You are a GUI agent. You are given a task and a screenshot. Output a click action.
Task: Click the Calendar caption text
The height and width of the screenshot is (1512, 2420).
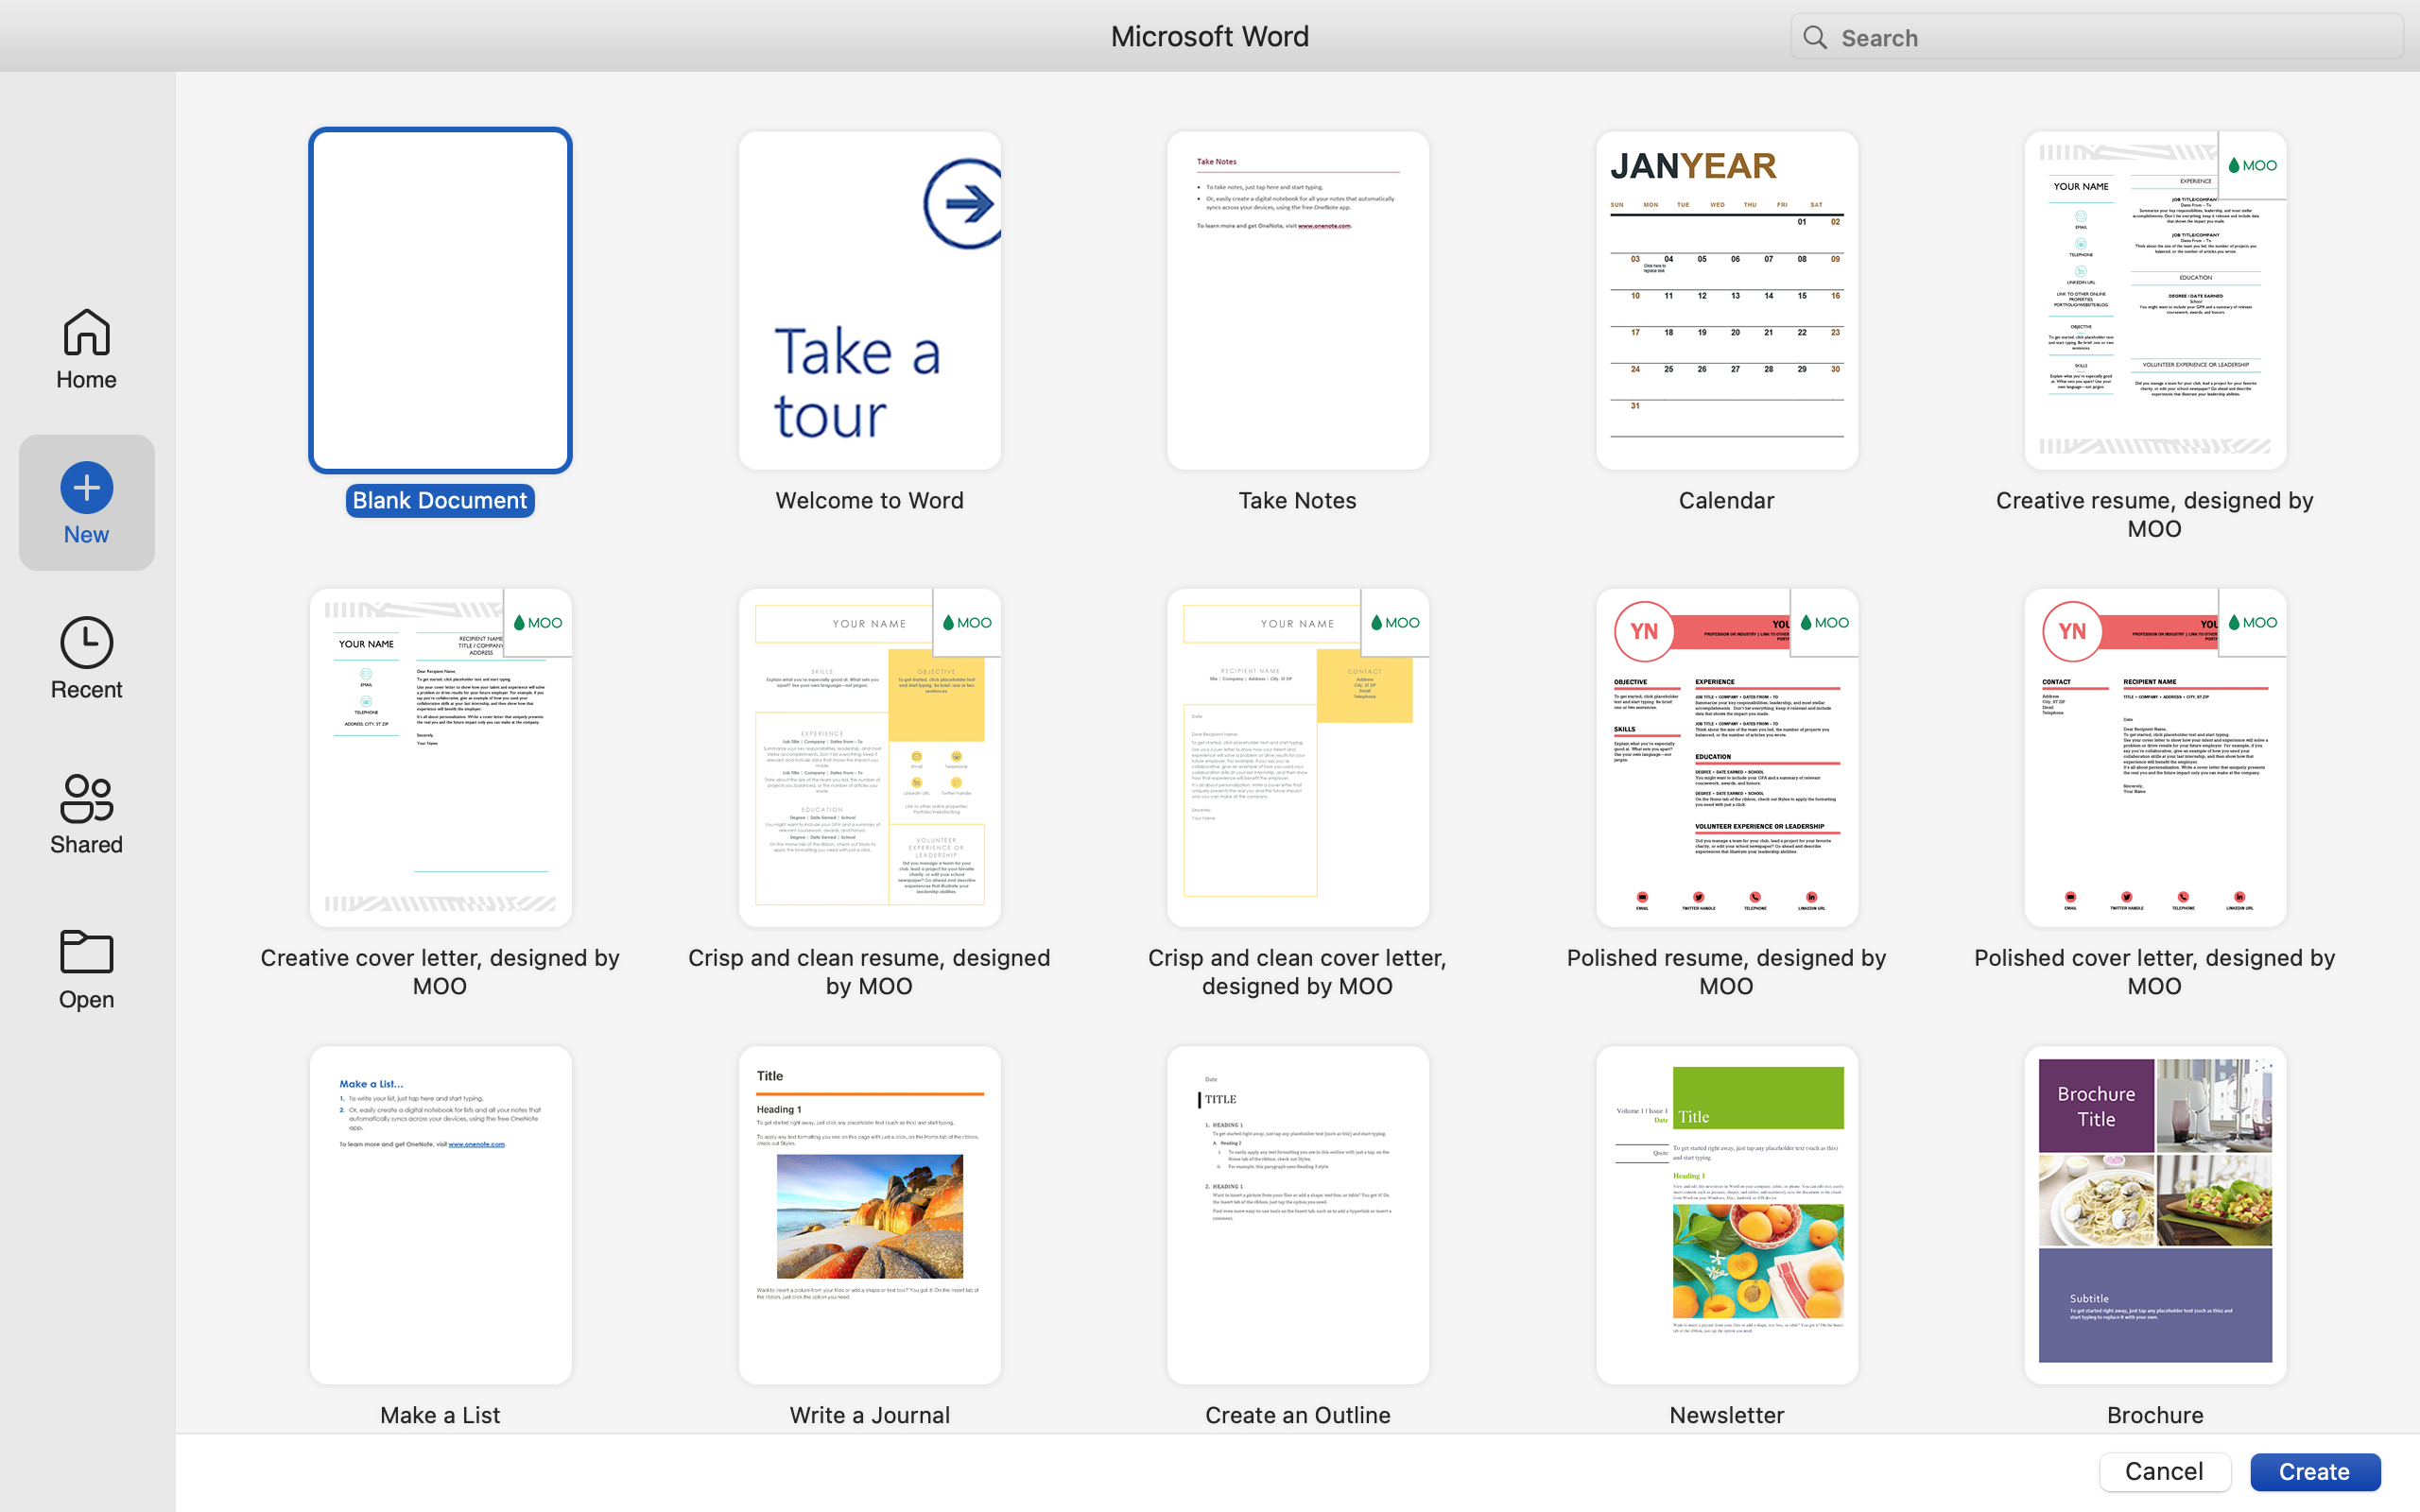pyautogui.click(x=1726, y=500)
